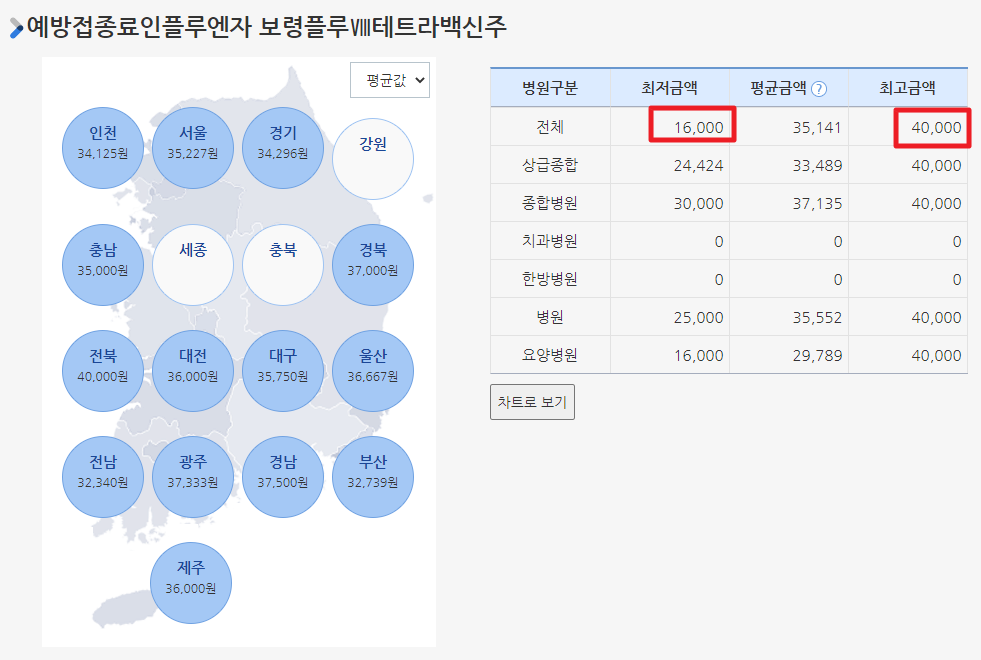Select the 전북 region circle
This screenshot has width=981, height=660.
[x=103, y=370]
